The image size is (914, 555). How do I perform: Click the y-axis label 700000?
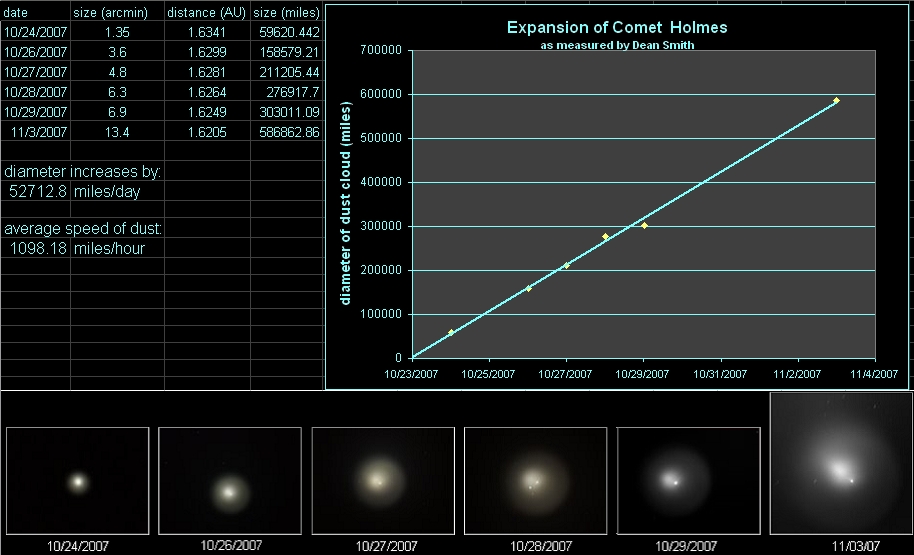(381, 50)
